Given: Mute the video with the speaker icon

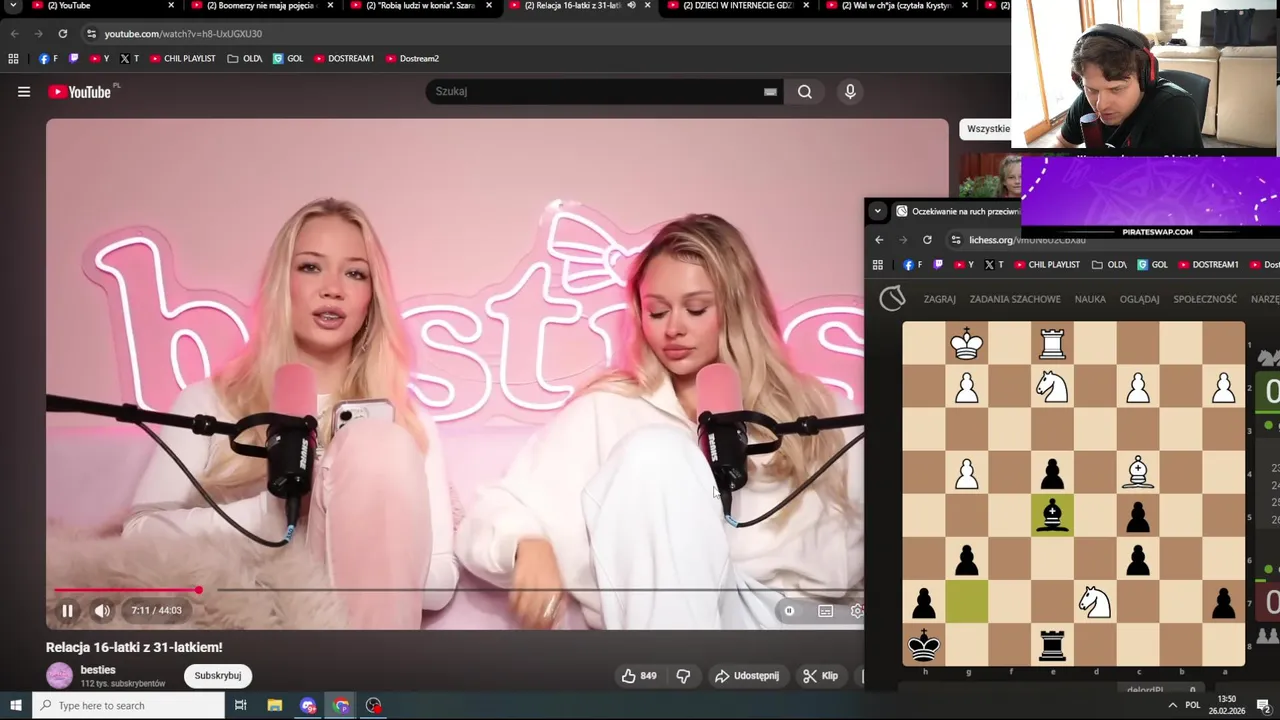Looking at the screenshot, I should tap(102, 611).
